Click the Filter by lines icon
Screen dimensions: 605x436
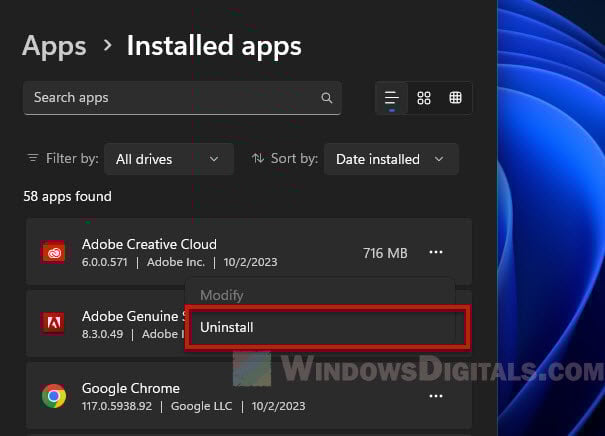[x=33, y=158]
